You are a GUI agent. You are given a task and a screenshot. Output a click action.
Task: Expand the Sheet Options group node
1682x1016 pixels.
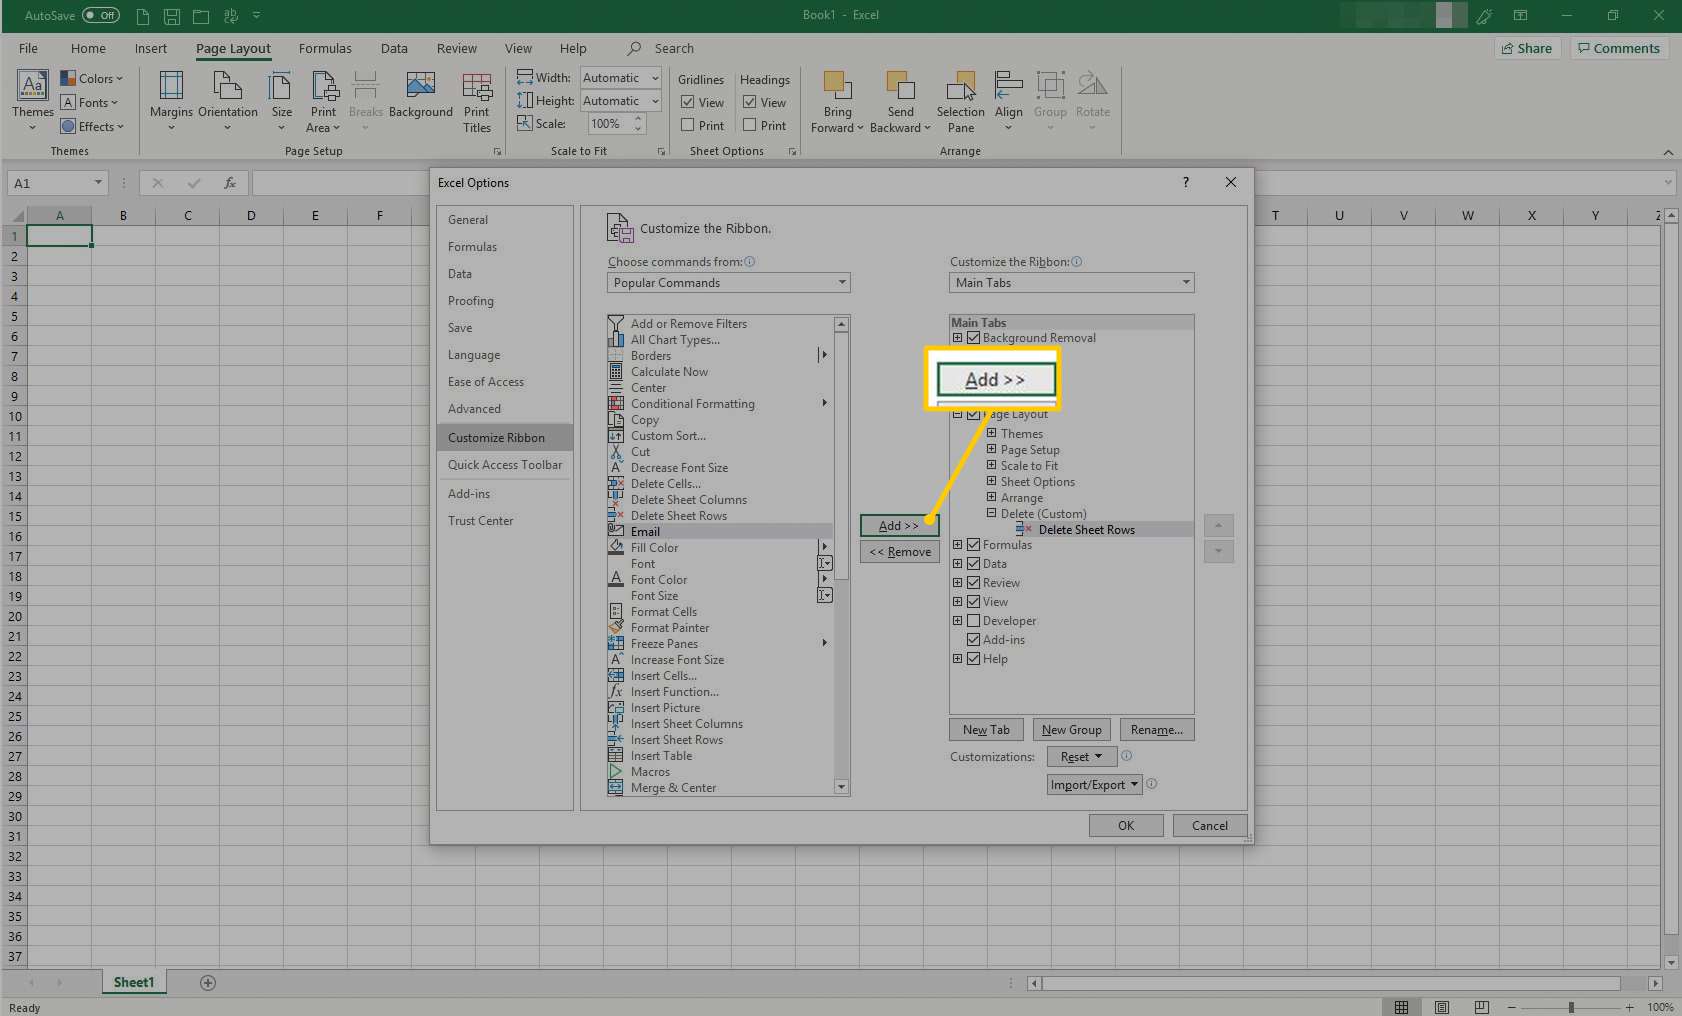point(991,482)
